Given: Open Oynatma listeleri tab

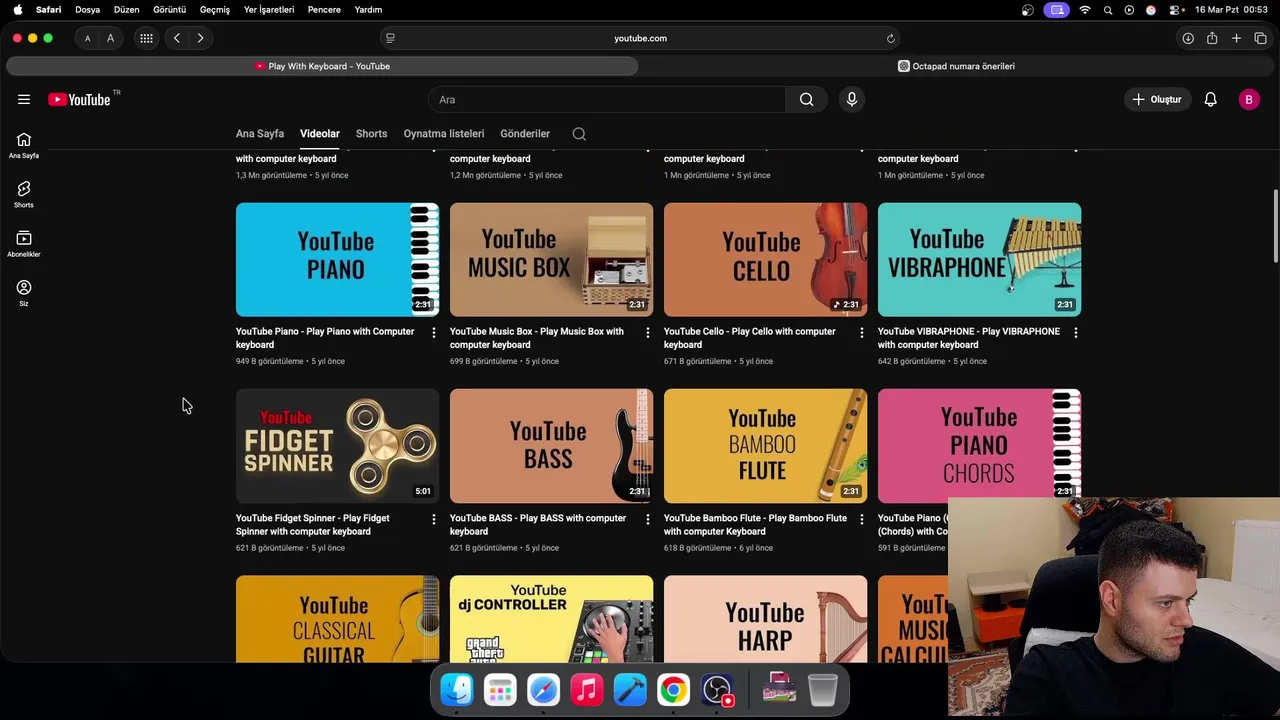Looking at the screenshot, I should 444,134.
